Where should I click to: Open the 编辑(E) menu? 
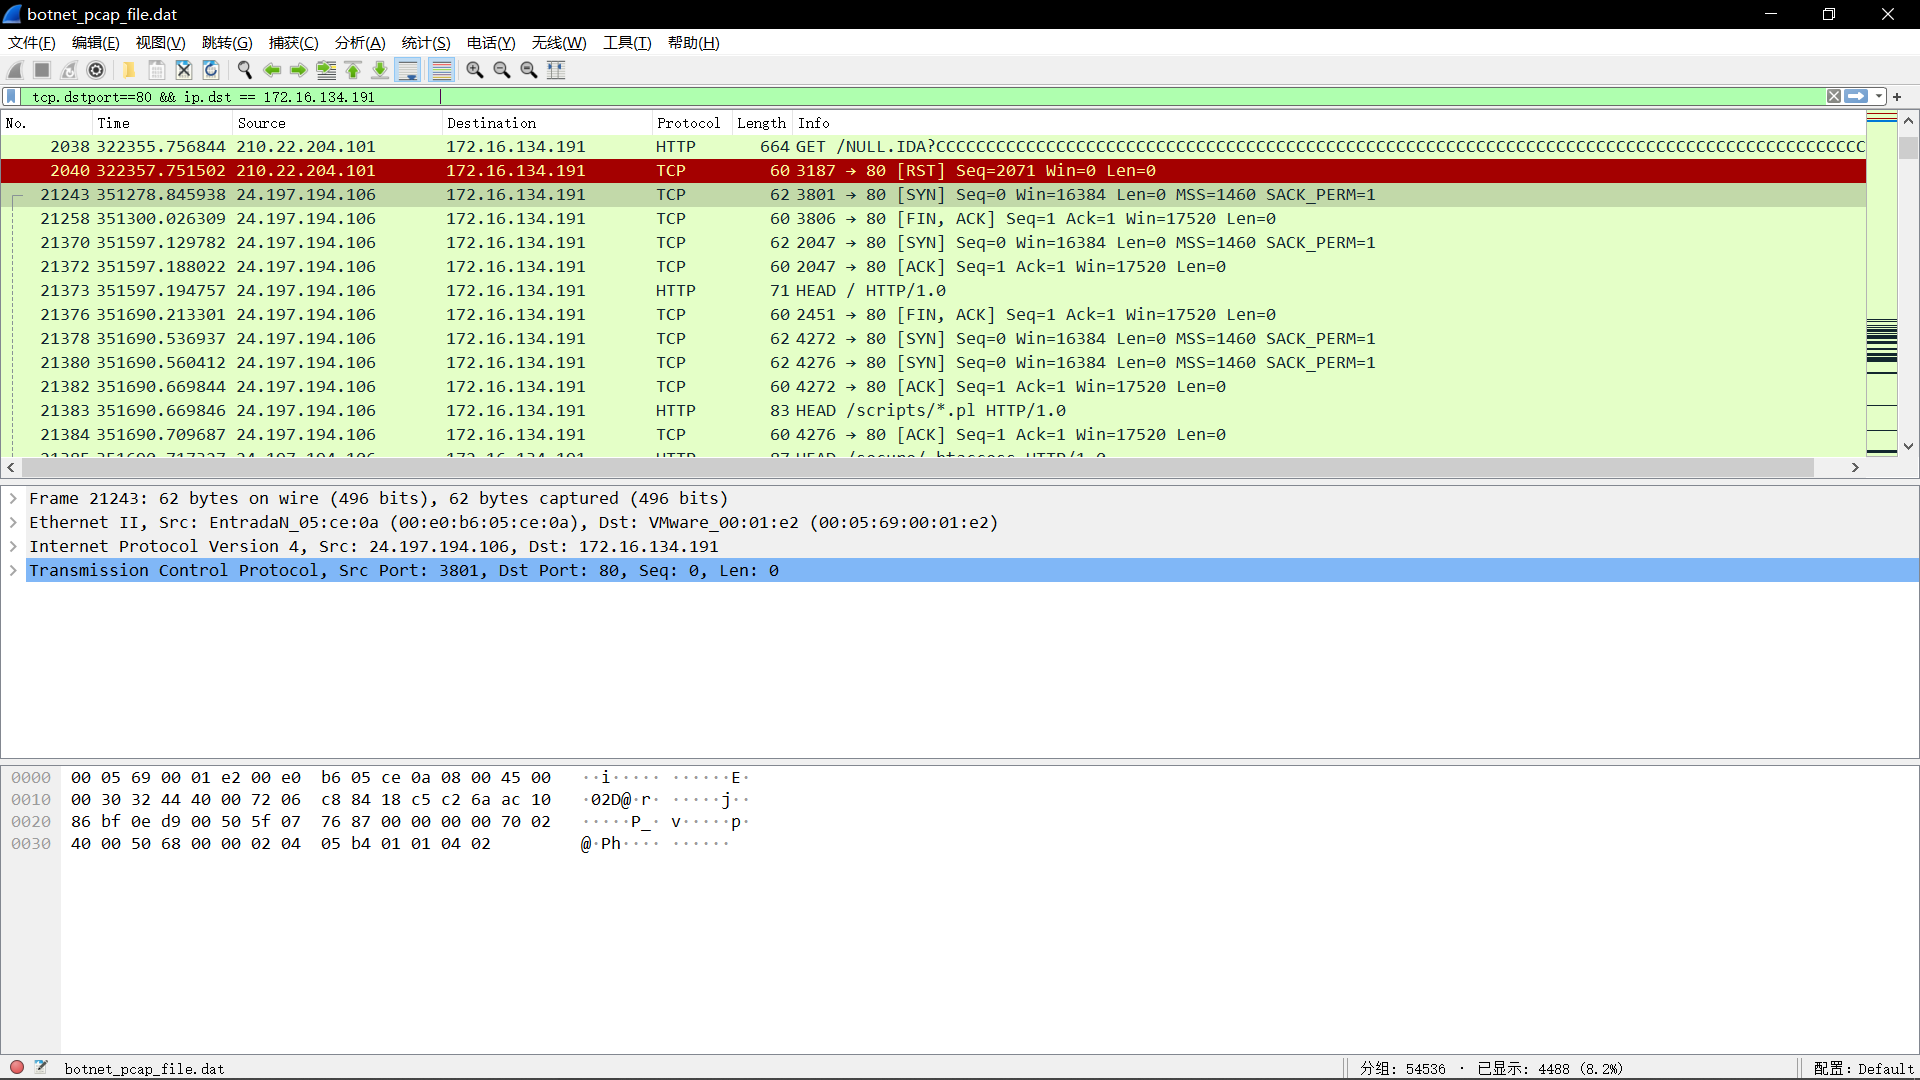[x=96, y=43]
